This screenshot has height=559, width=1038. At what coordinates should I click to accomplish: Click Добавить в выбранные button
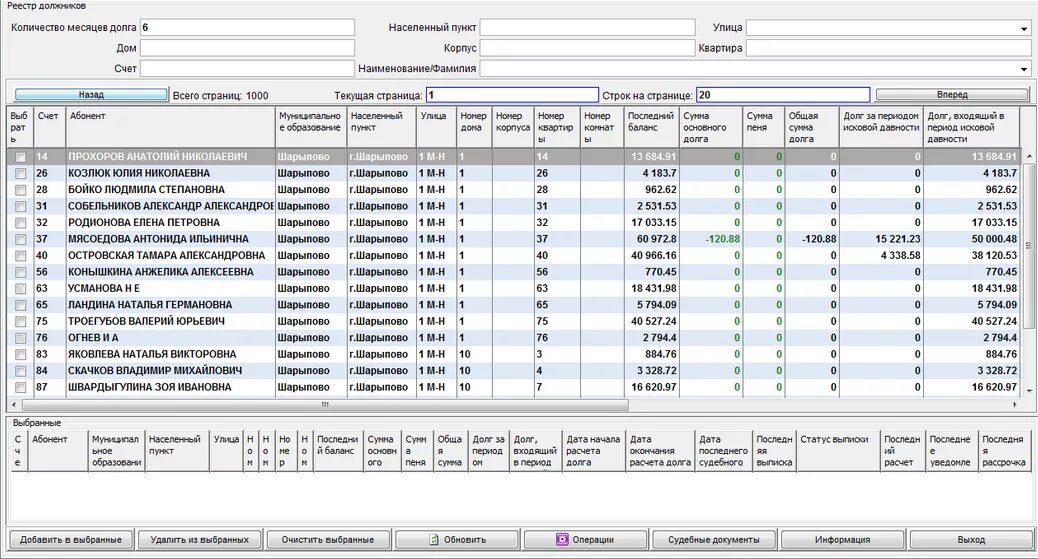click(x=71, y=540)
